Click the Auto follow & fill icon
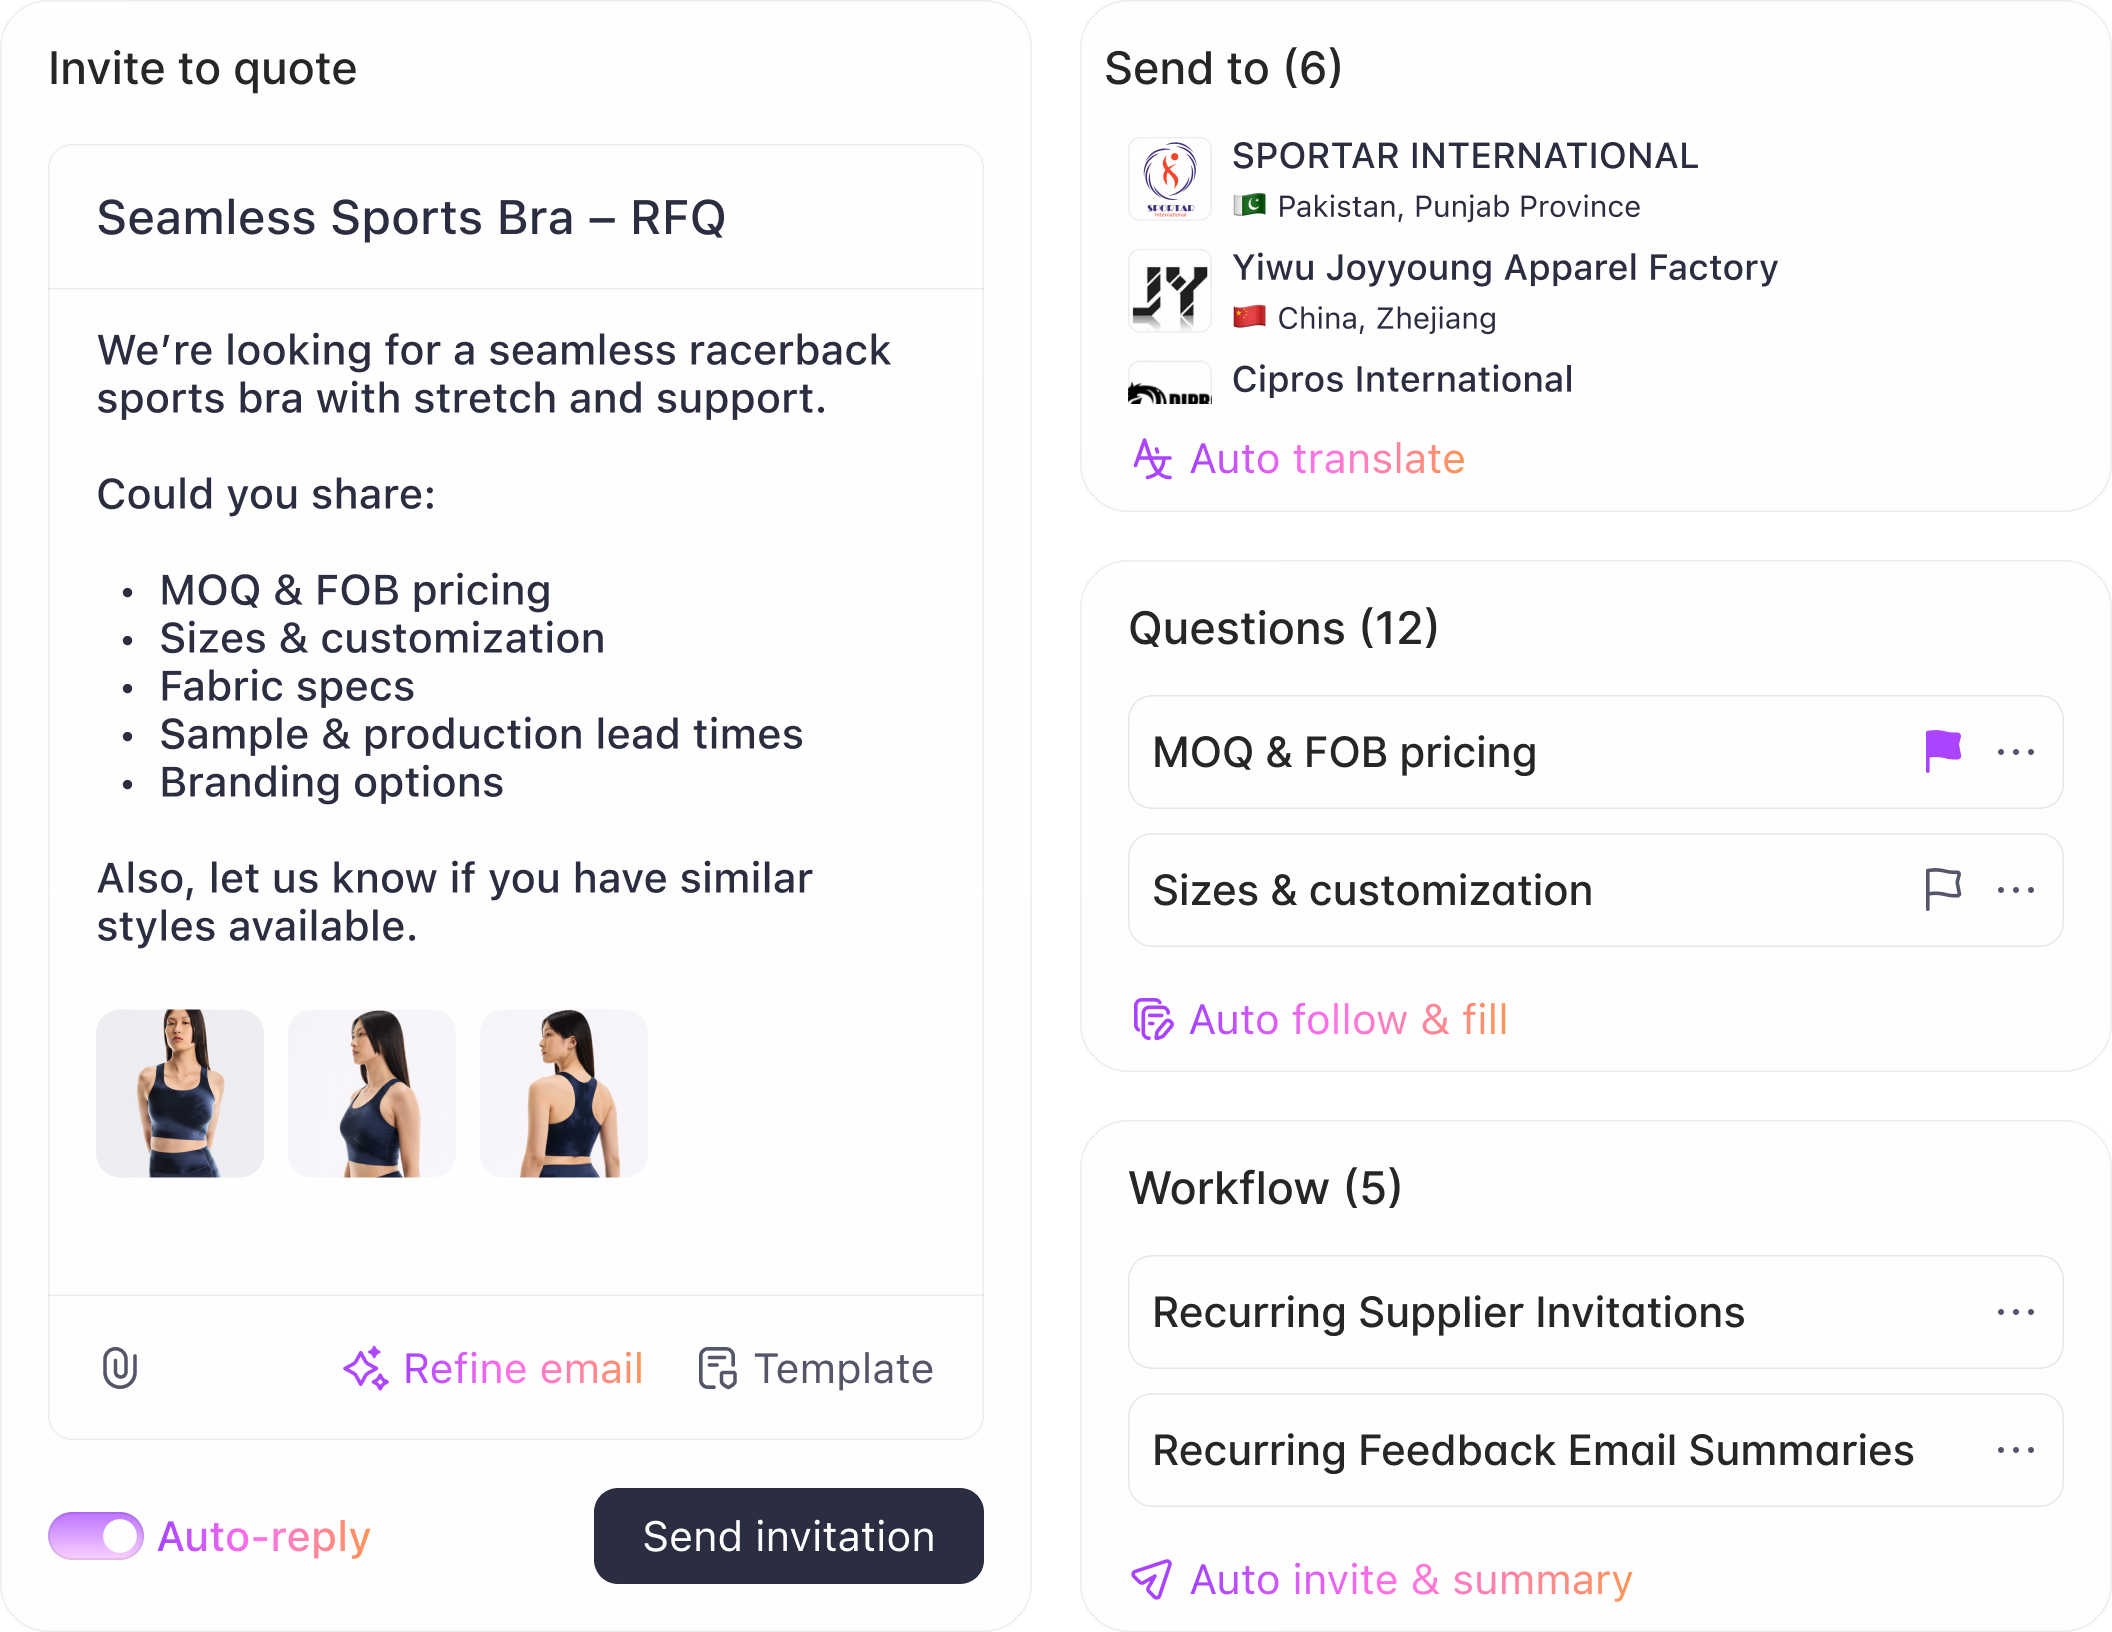2112x1632 pixels. [x=1152, y=1020]
